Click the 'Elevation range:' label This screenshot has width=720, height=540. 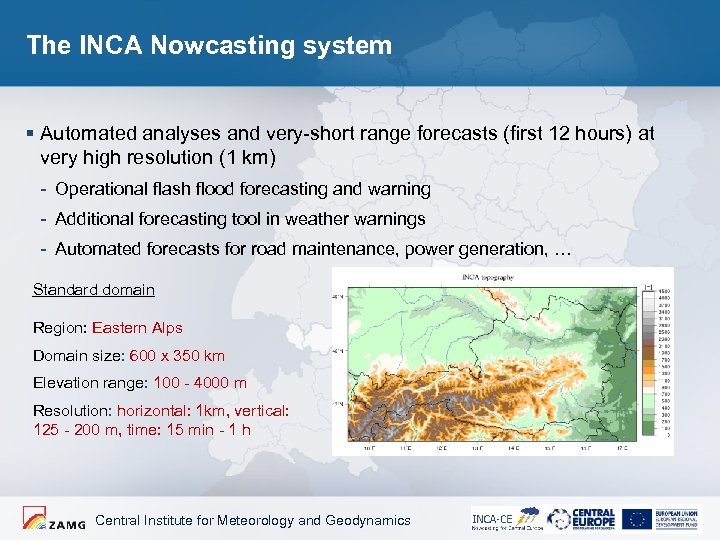point(91,383)
